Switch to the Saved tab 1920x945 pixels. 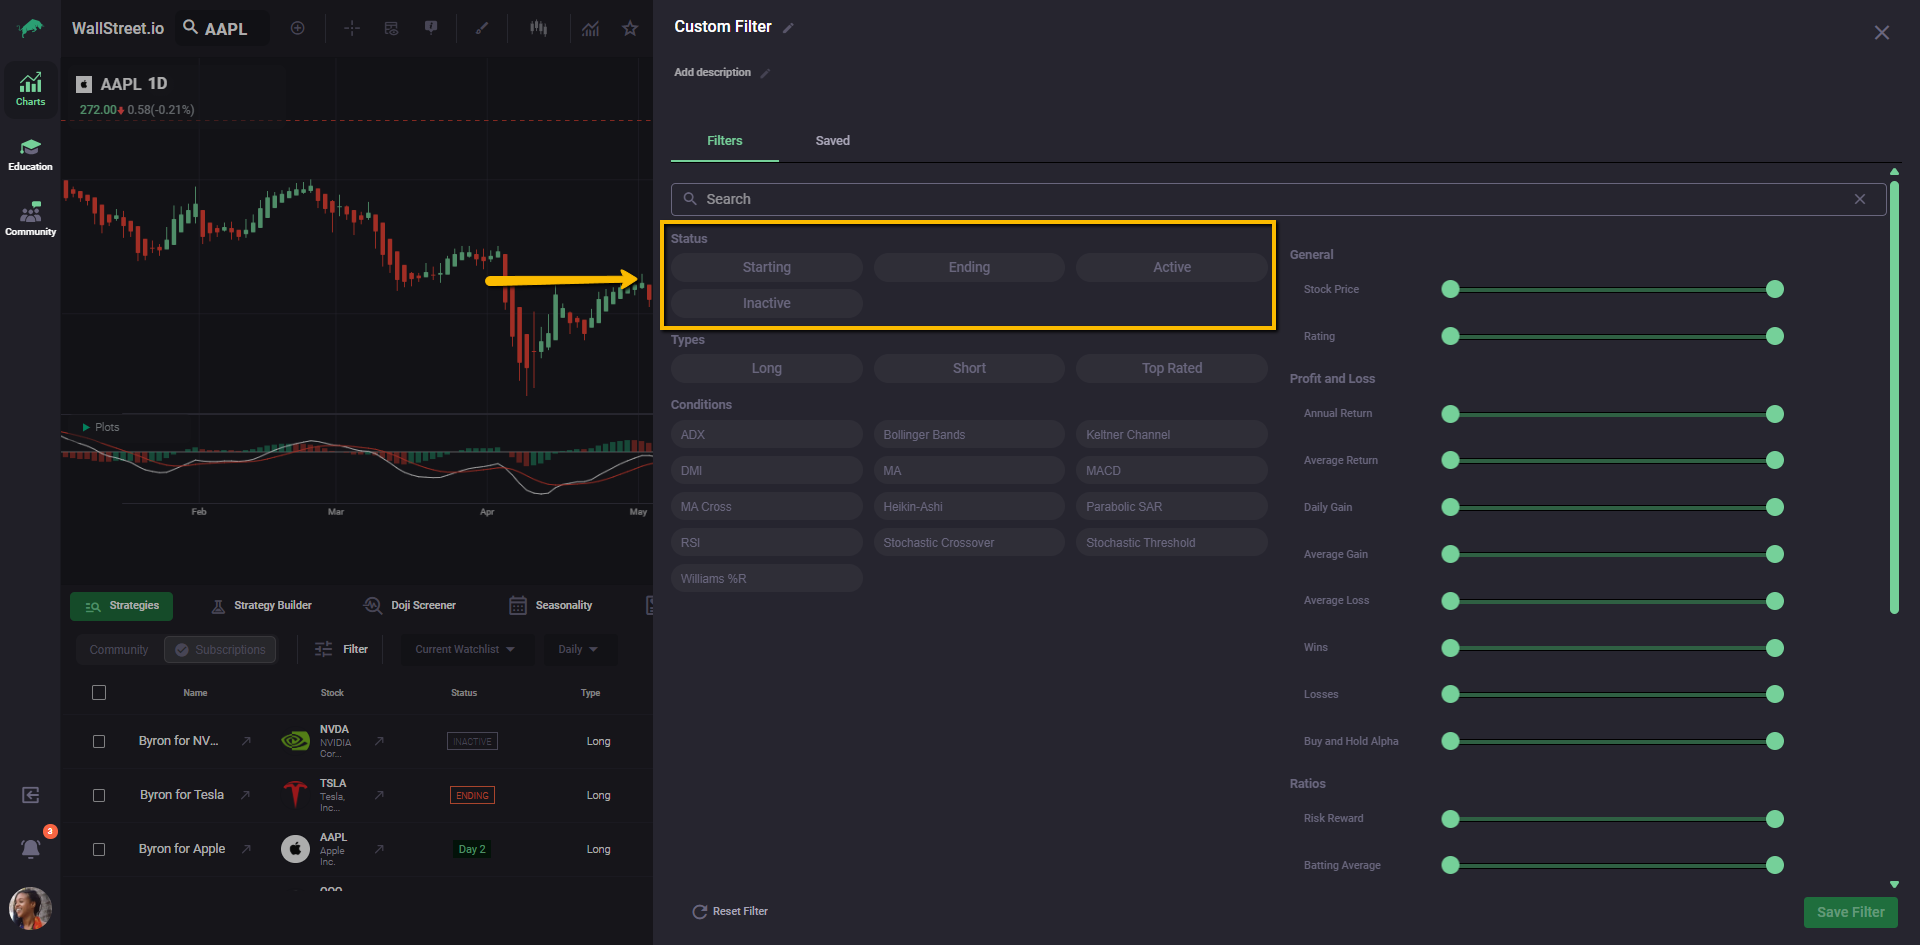[x=832, y=141]
